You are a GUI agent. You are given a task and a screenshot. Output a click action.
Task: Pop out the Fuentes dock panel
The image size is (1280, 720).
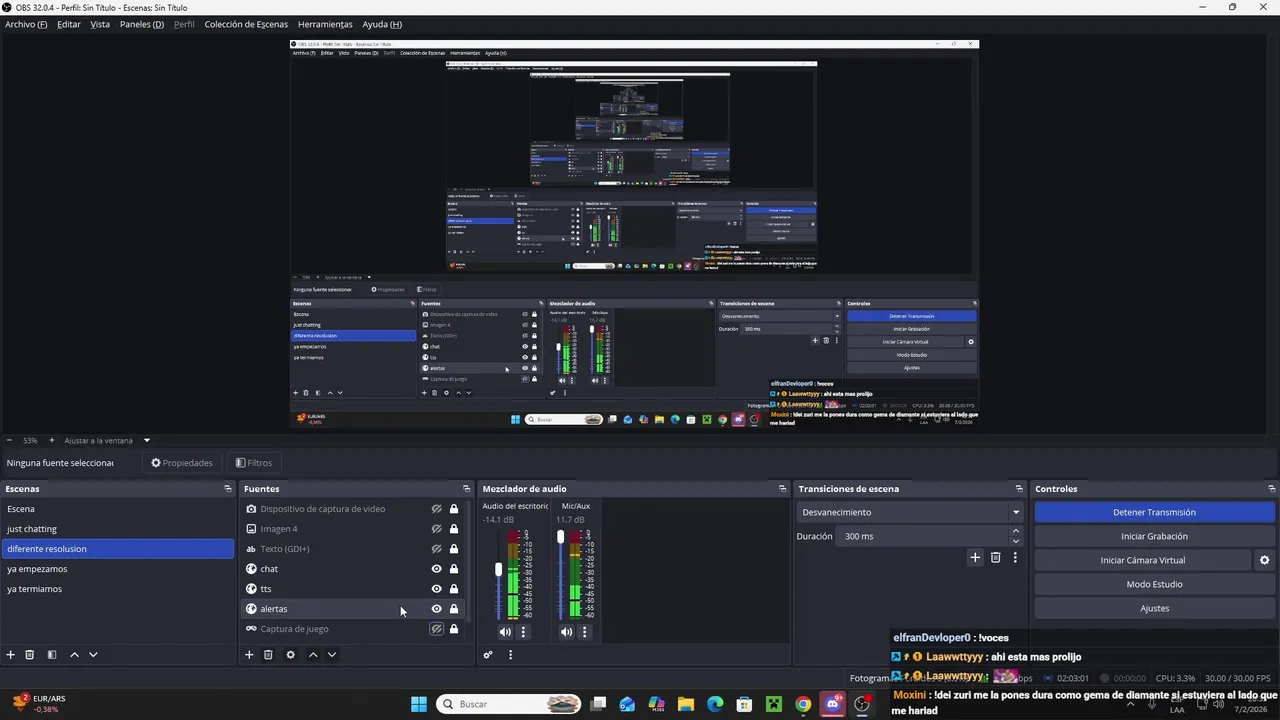(466, 489)
